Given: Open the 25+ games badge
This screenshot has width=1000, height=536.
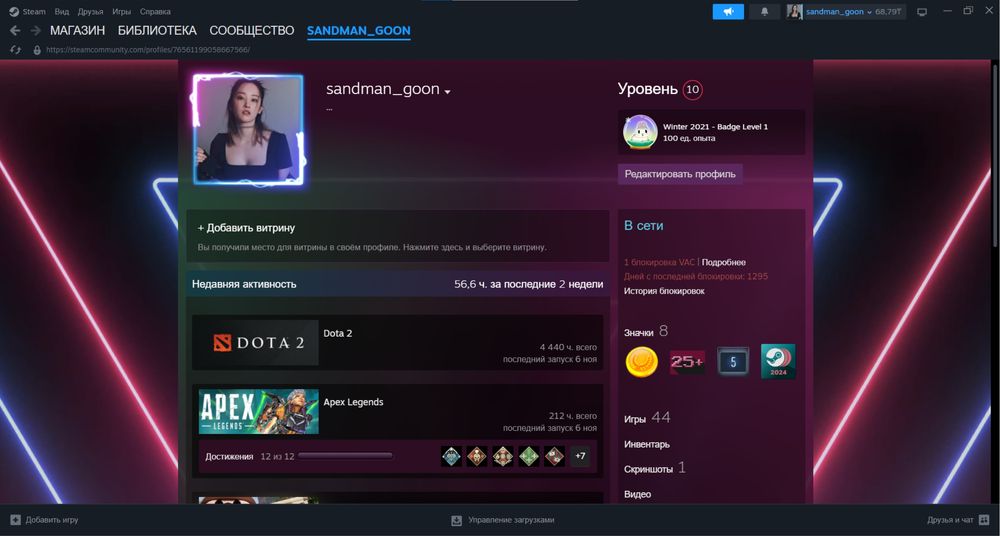Looking at the screenshot, I should coord(687,362).
